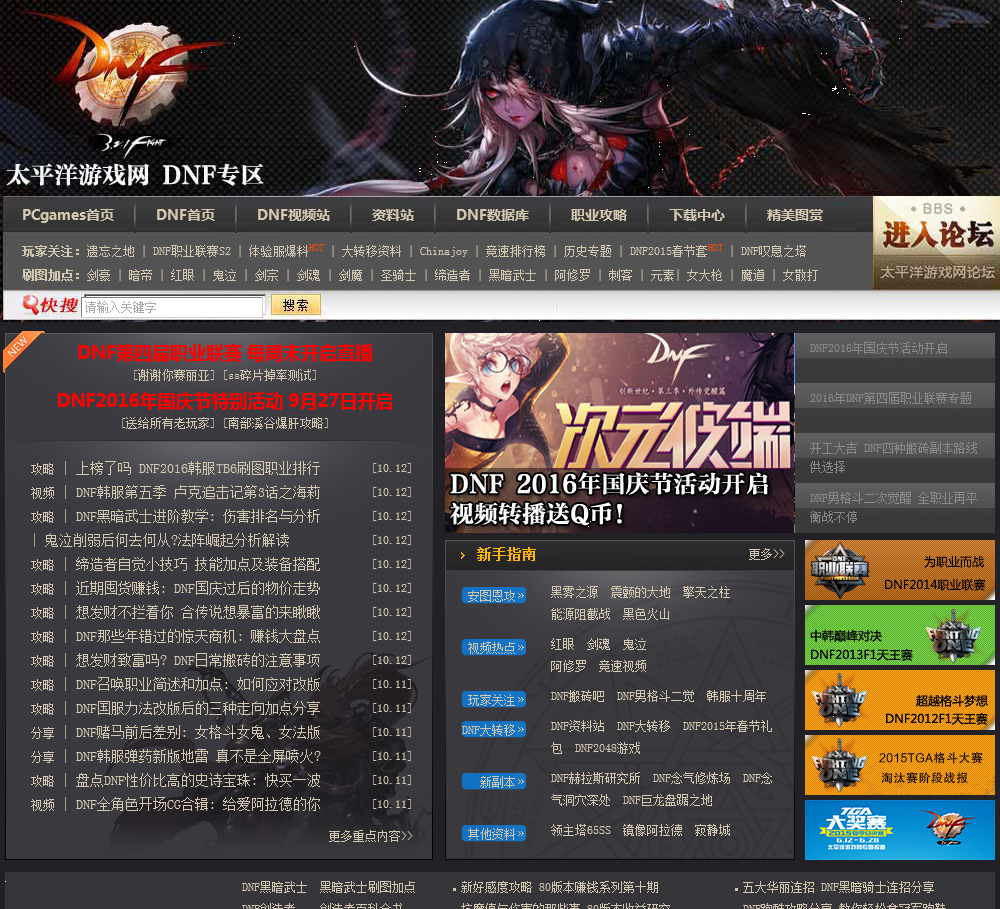Viewport: 1000px width, 909px height.
Task: Open article DNF召唤职业简述和加点
Action: pyautogui.click(x=198, y=684)
